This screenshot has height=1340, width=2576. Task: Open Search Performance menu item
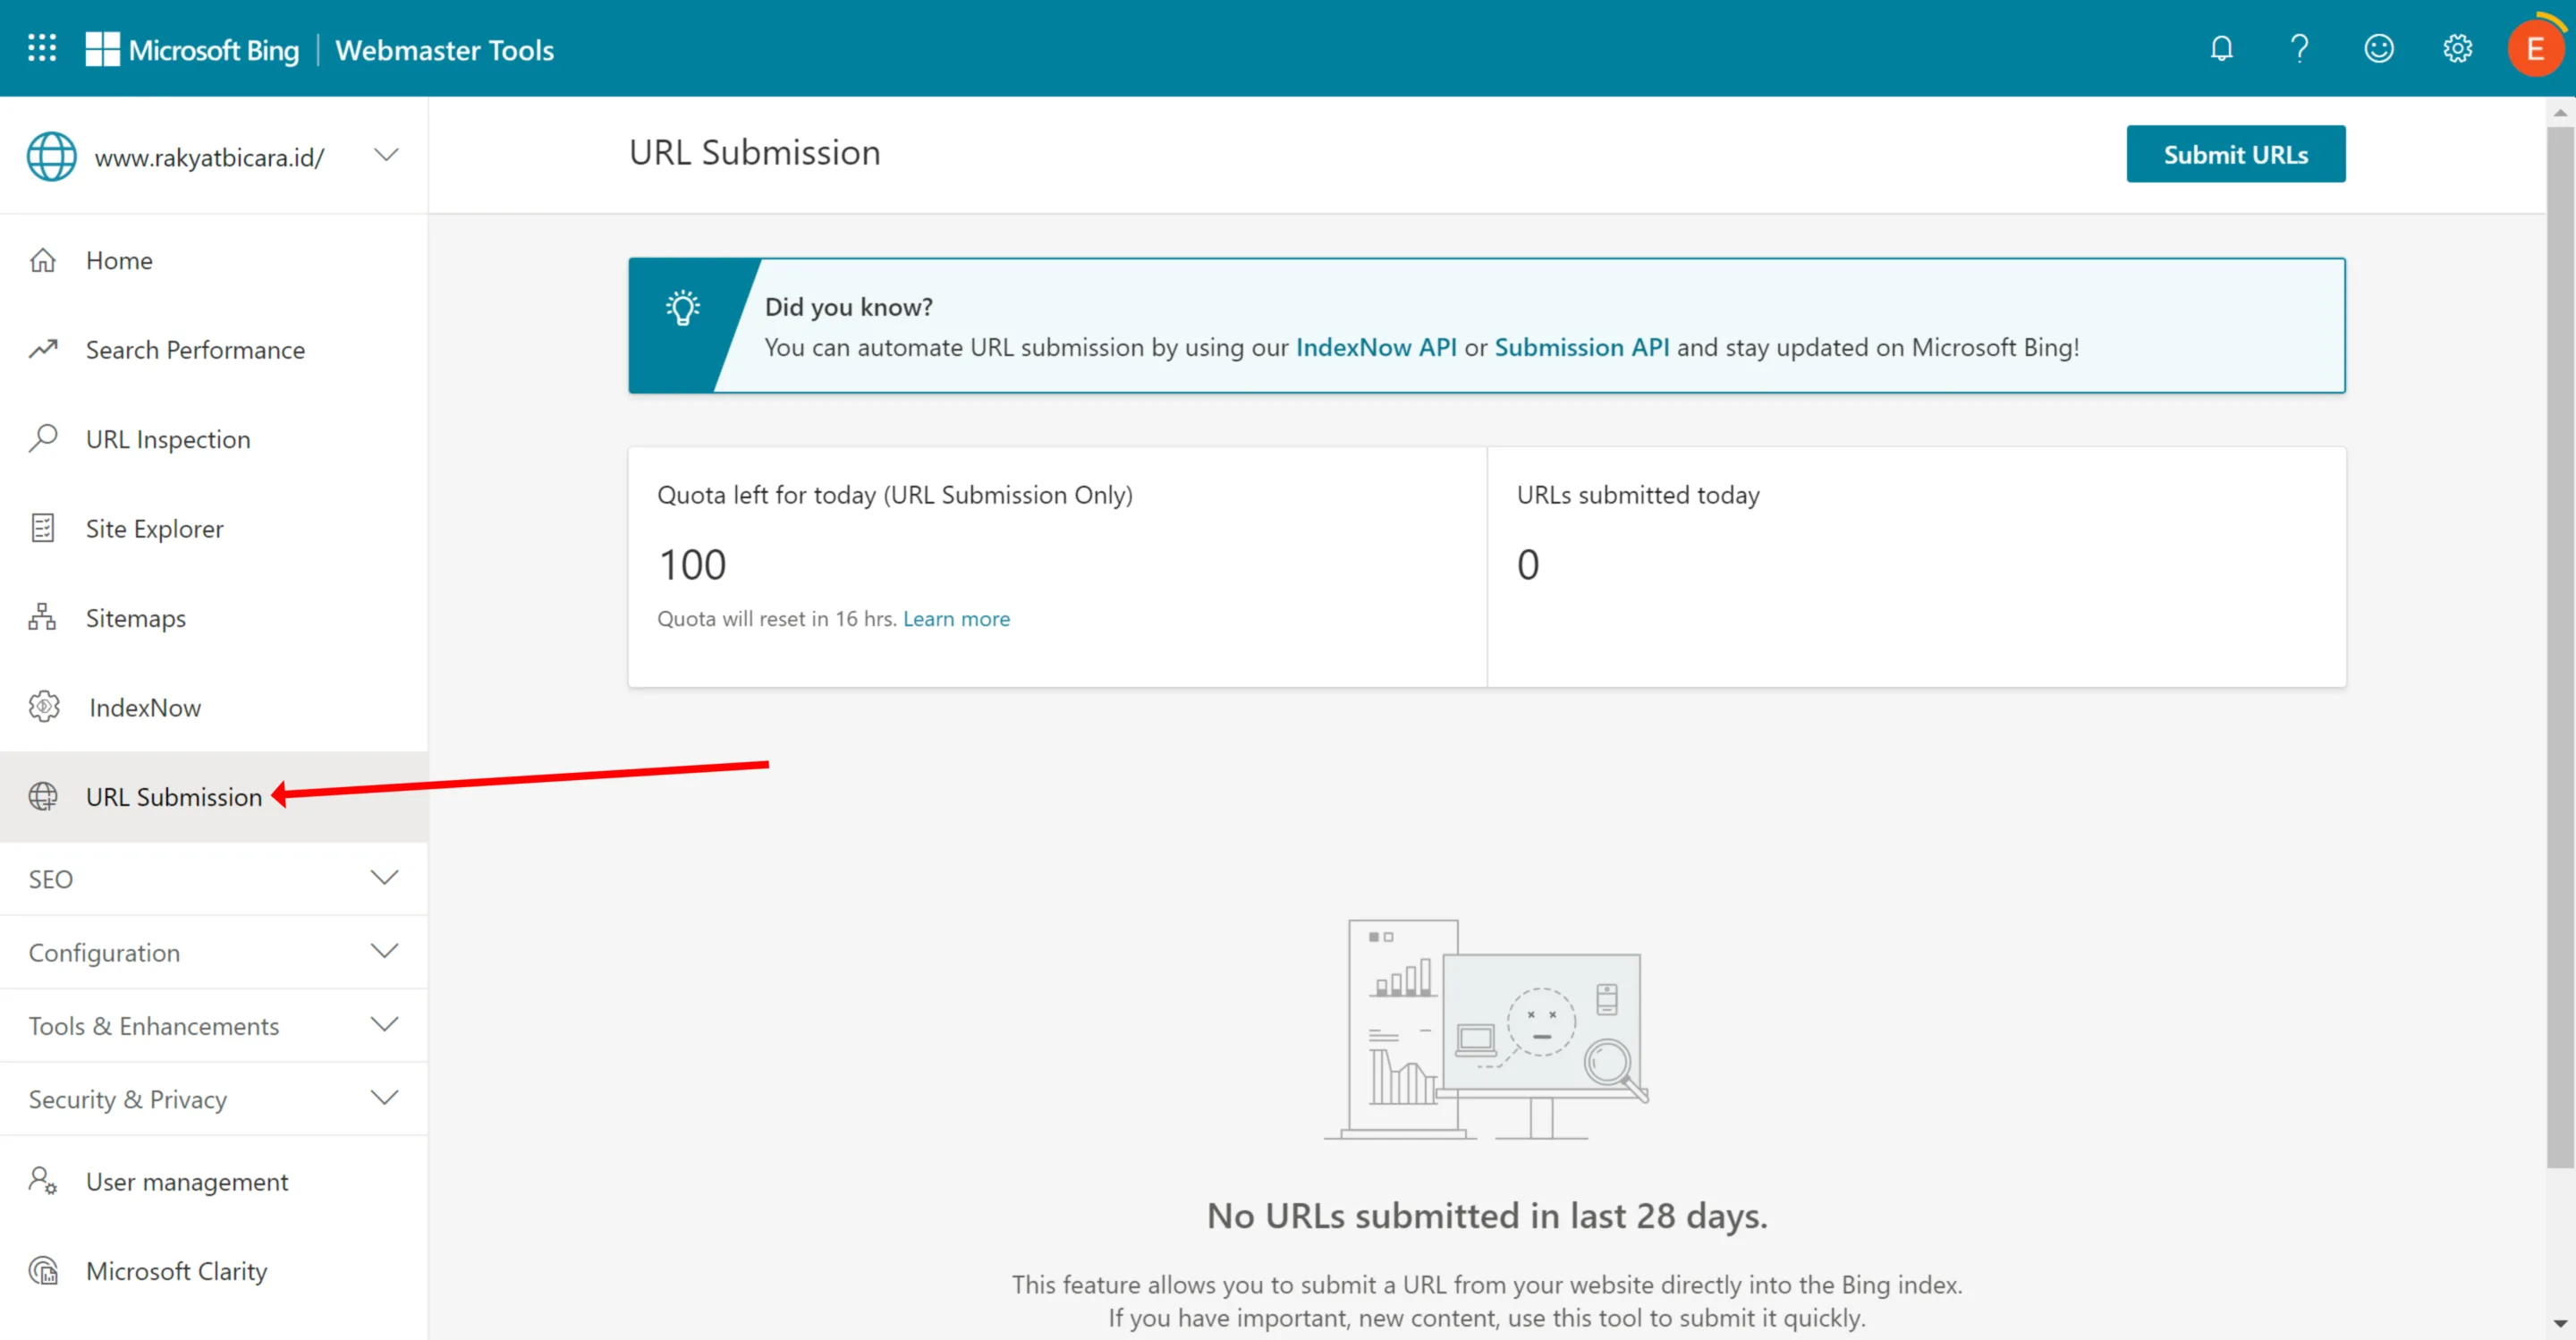point(214,349)
